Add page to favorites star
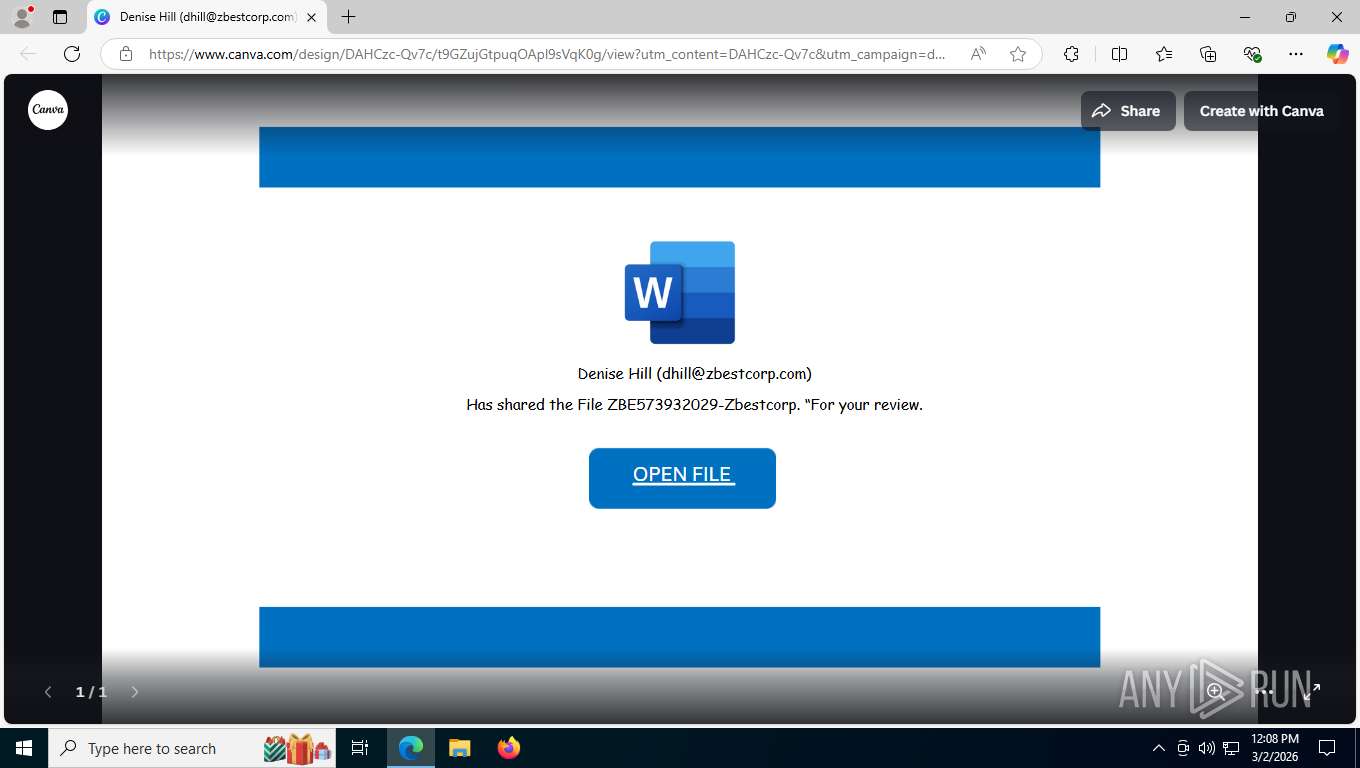This screenshot has height=768, width=1360. pos(1018,54)
